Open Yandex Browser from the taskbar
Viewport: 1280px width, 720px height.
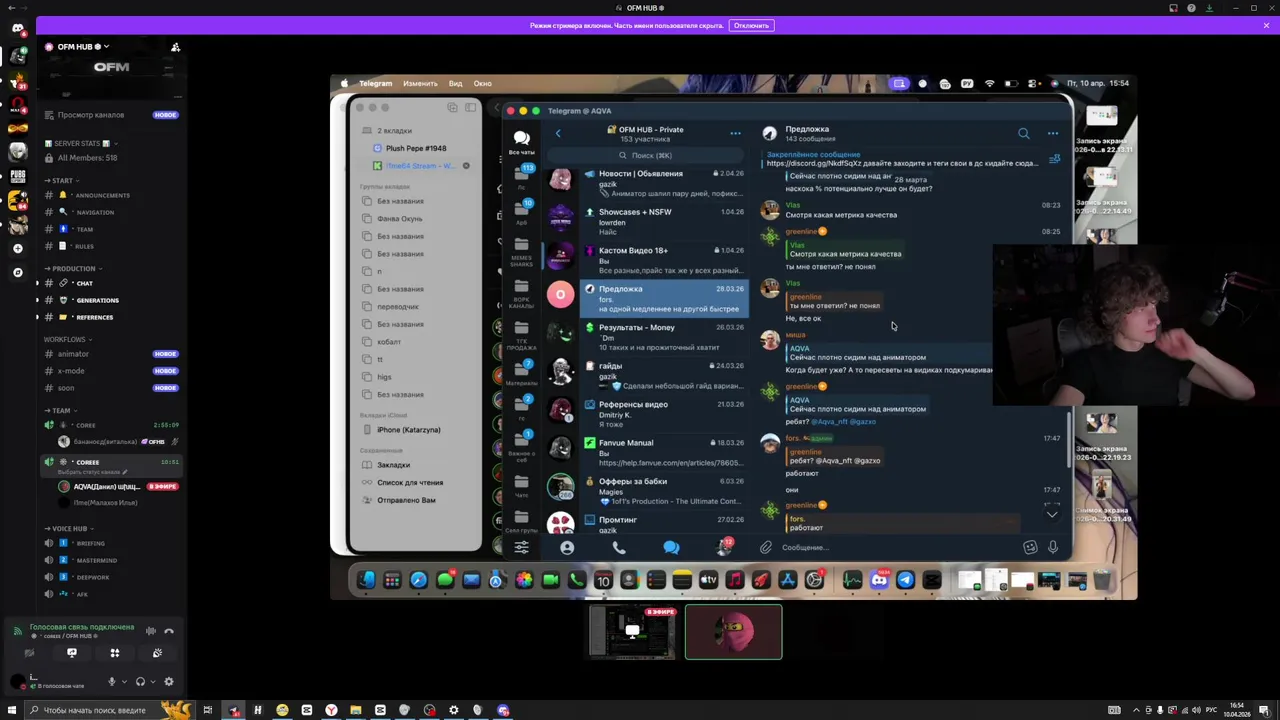point(331,710)
